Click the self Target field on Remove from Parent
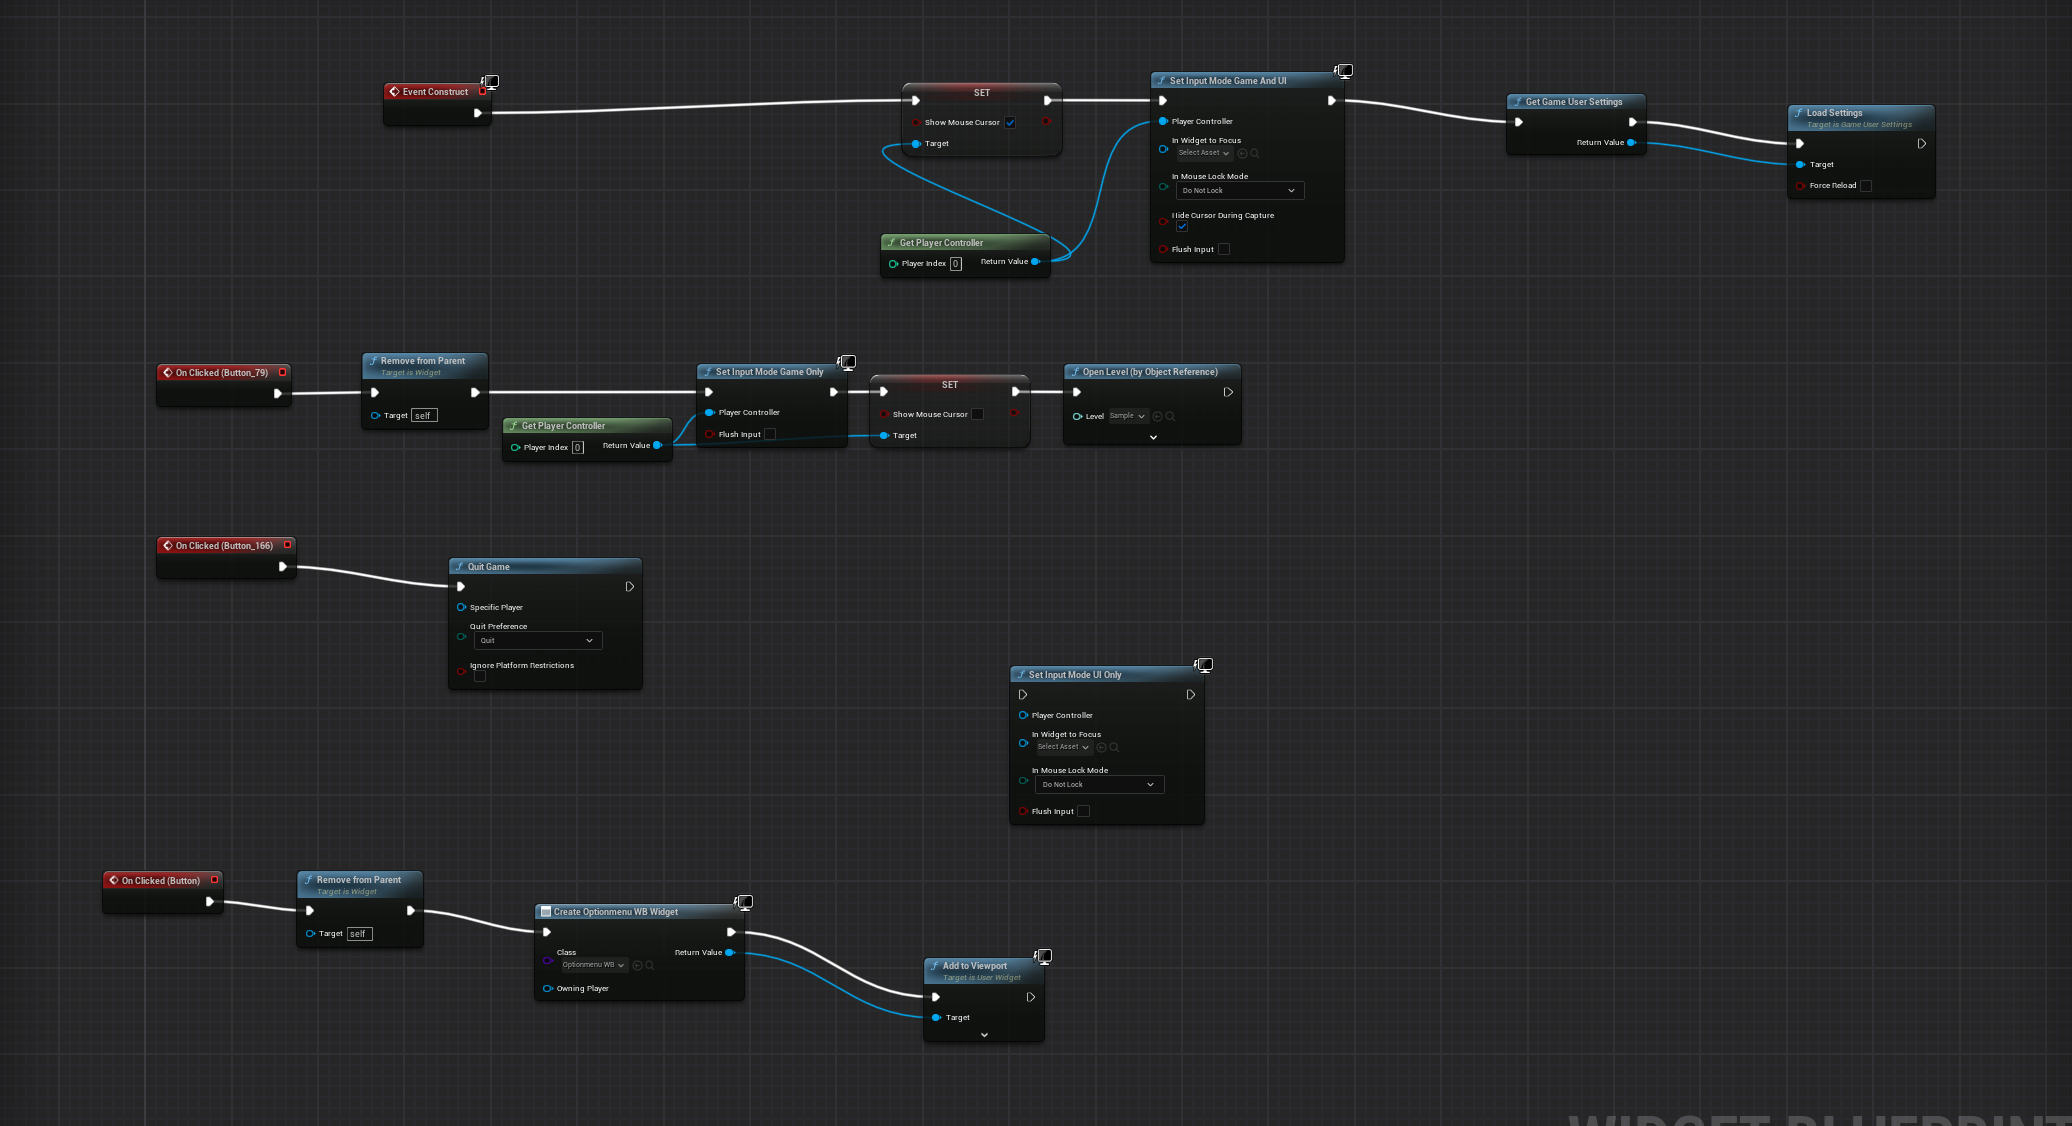The height and width of the screenshot is (1126, 2072). tap(424, 415)
